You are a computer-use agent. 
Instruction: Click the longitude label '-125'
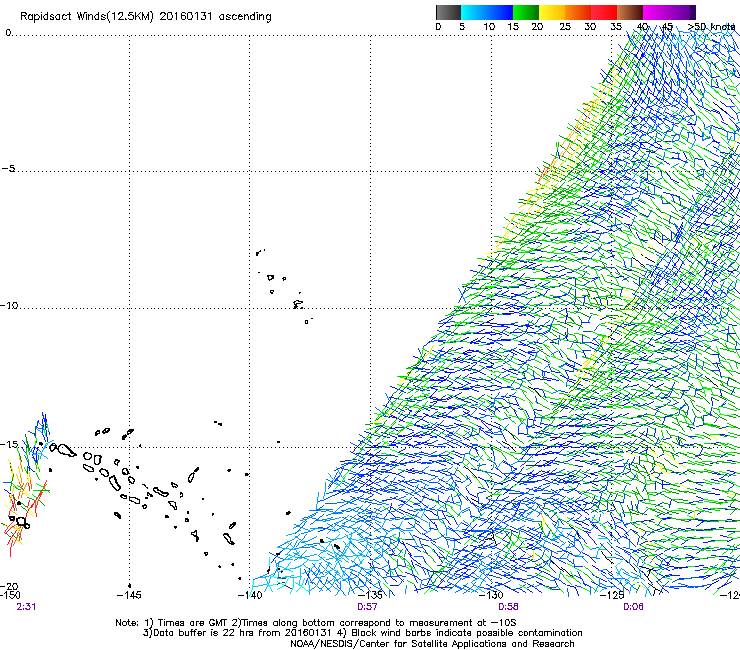[612, 595]
